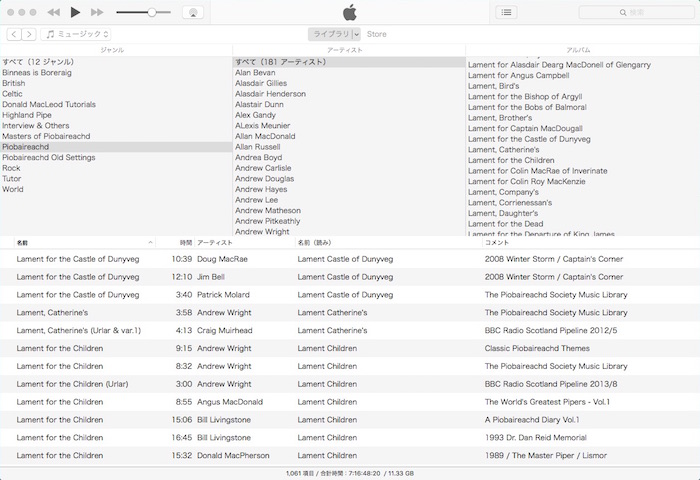
Task: Click the forward navigation arrow
Action: pyautogui.click(x=29, y=34)
